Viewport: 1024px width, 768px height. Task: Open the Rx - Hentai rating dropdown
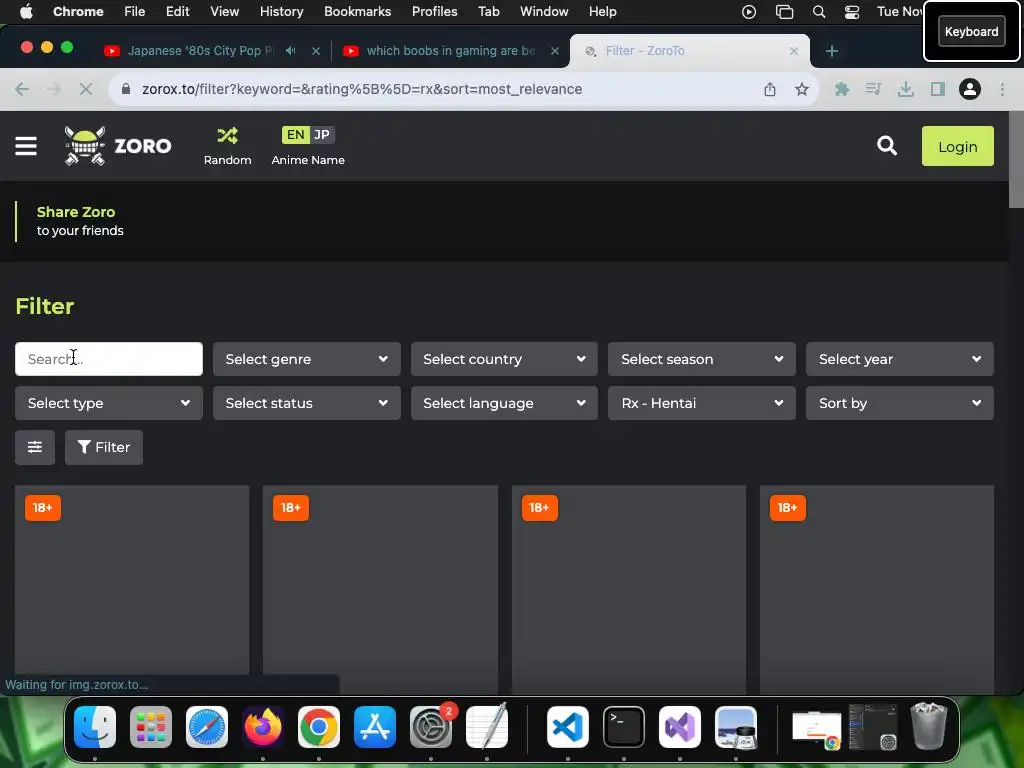(x=701, y=403)
